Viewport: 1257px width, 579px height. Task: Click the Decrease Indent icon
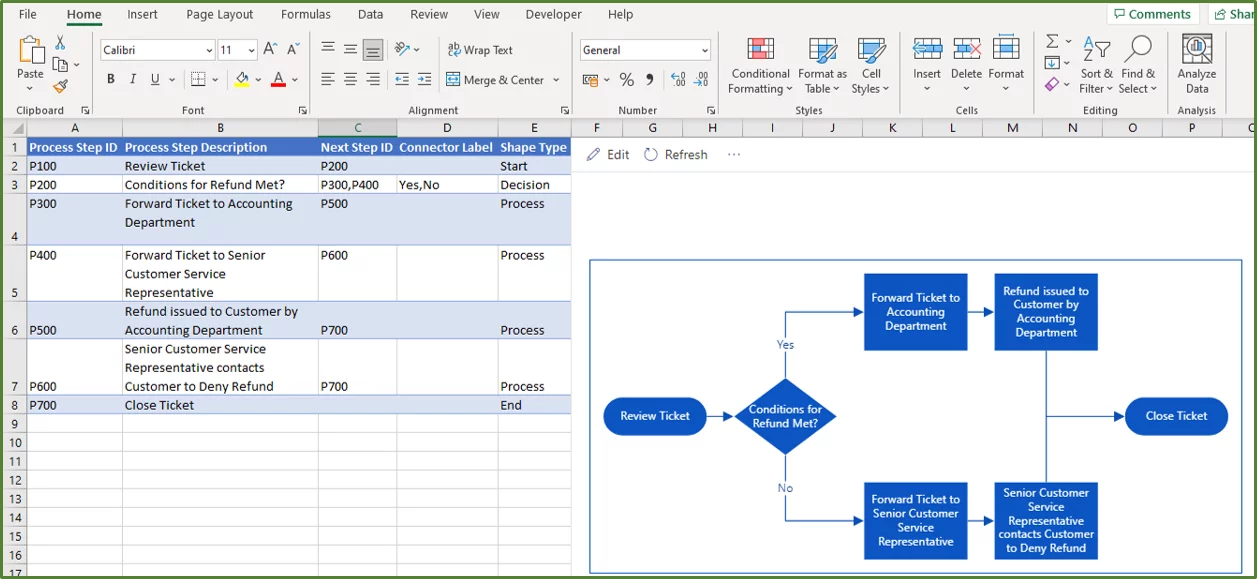[x=402, y=80]
